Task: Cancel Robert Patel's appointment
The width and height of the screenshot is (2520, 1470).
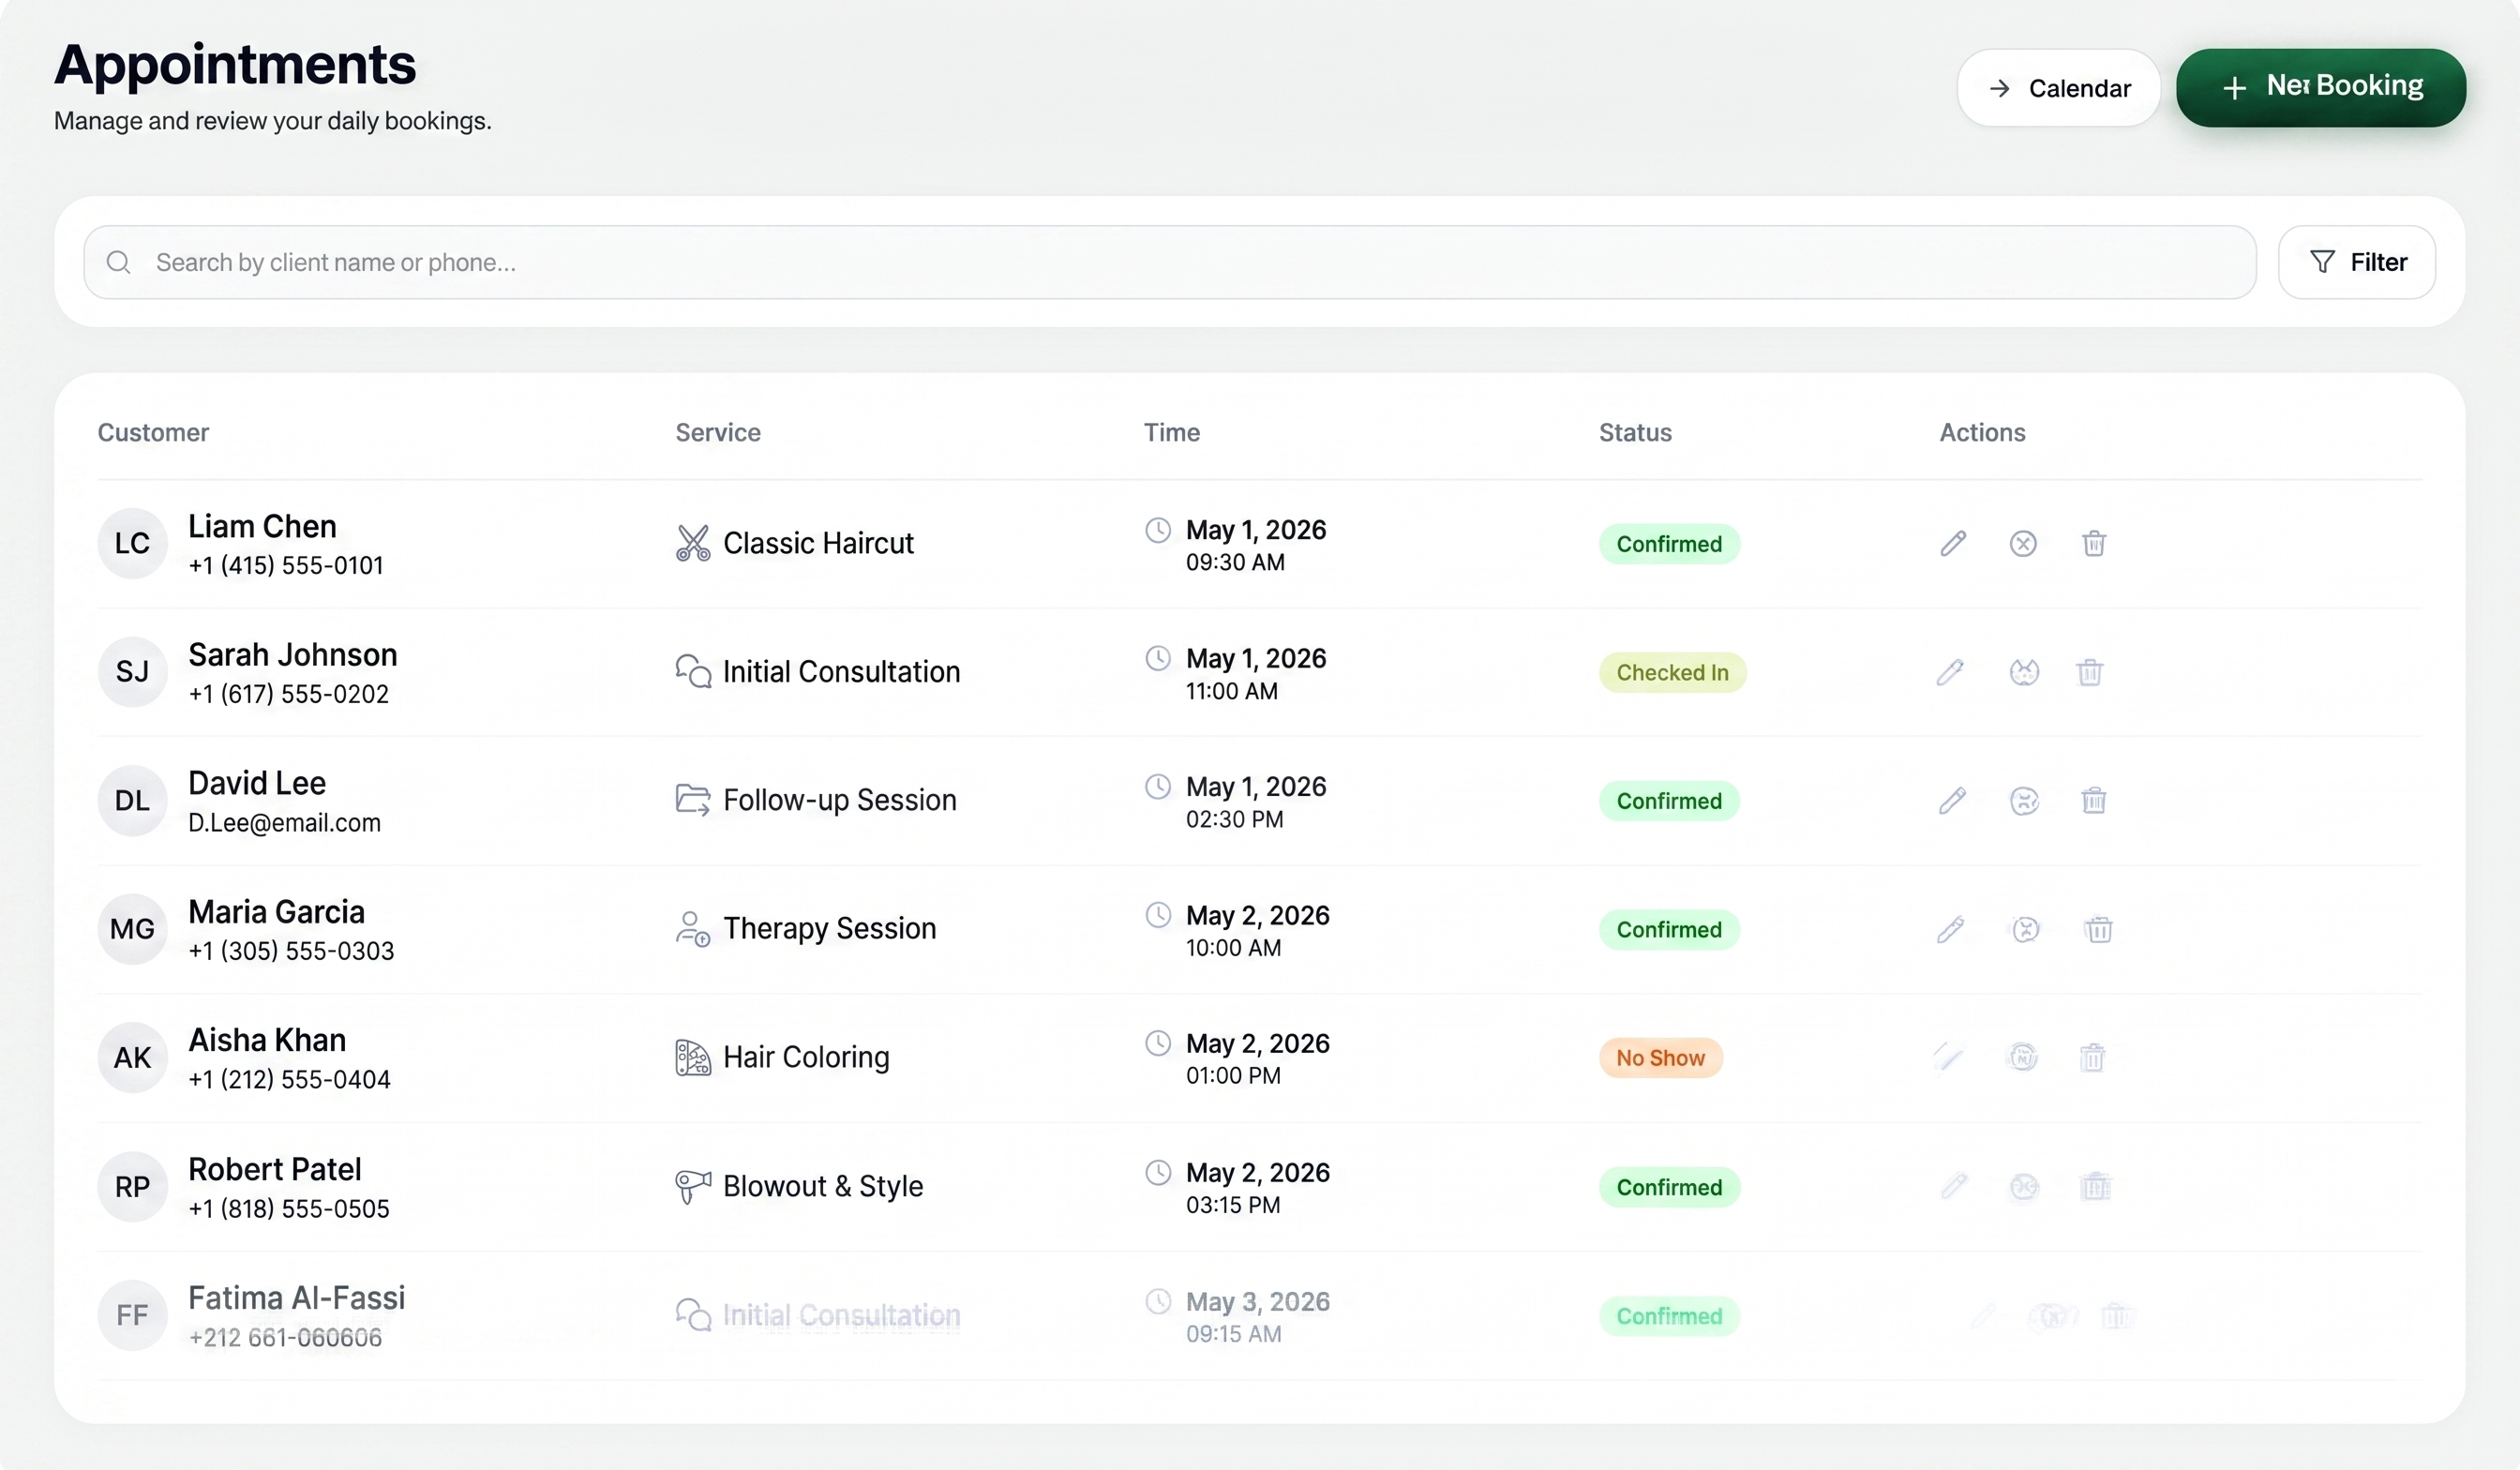Action: (x=2024, y=1186)
